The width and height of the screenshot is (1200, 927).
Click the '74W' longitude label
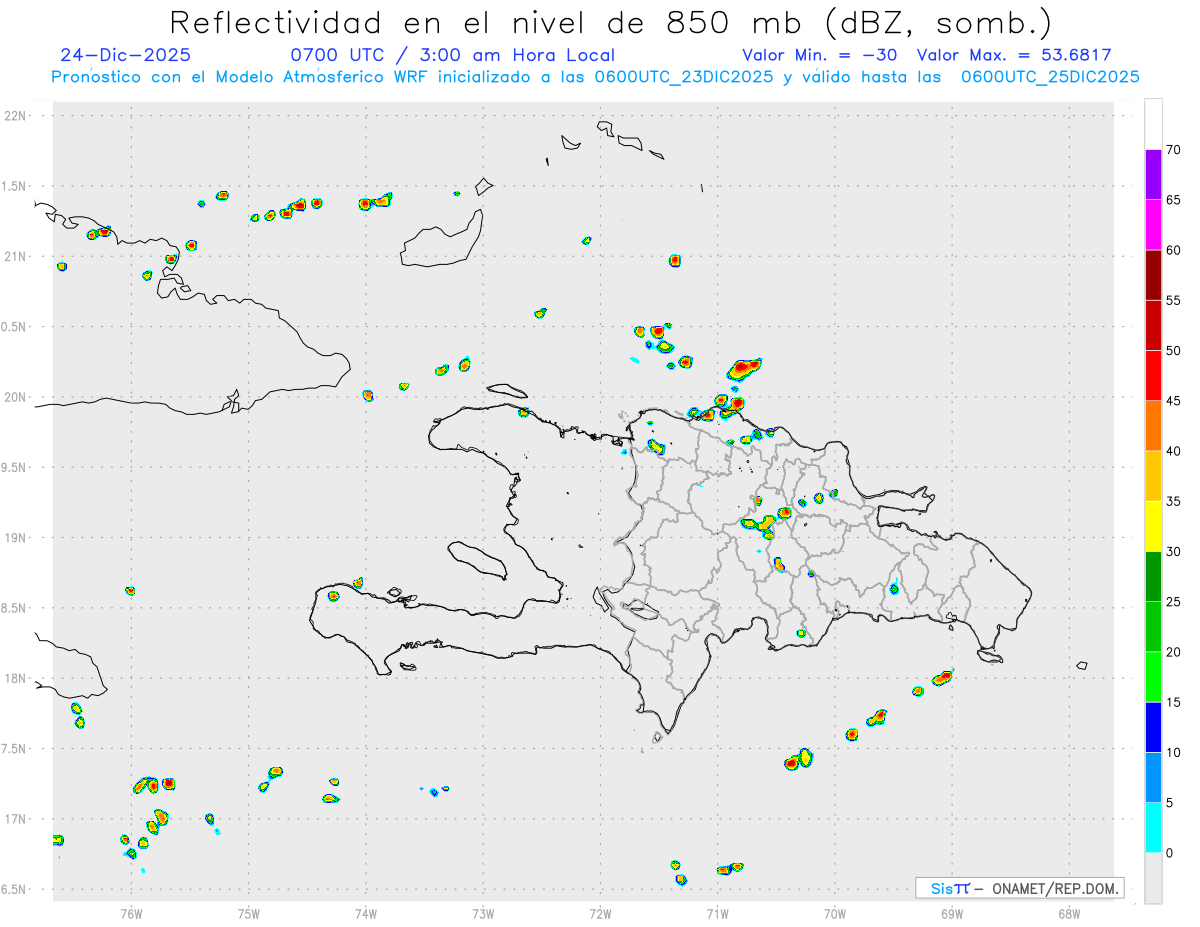coord(366,913)
